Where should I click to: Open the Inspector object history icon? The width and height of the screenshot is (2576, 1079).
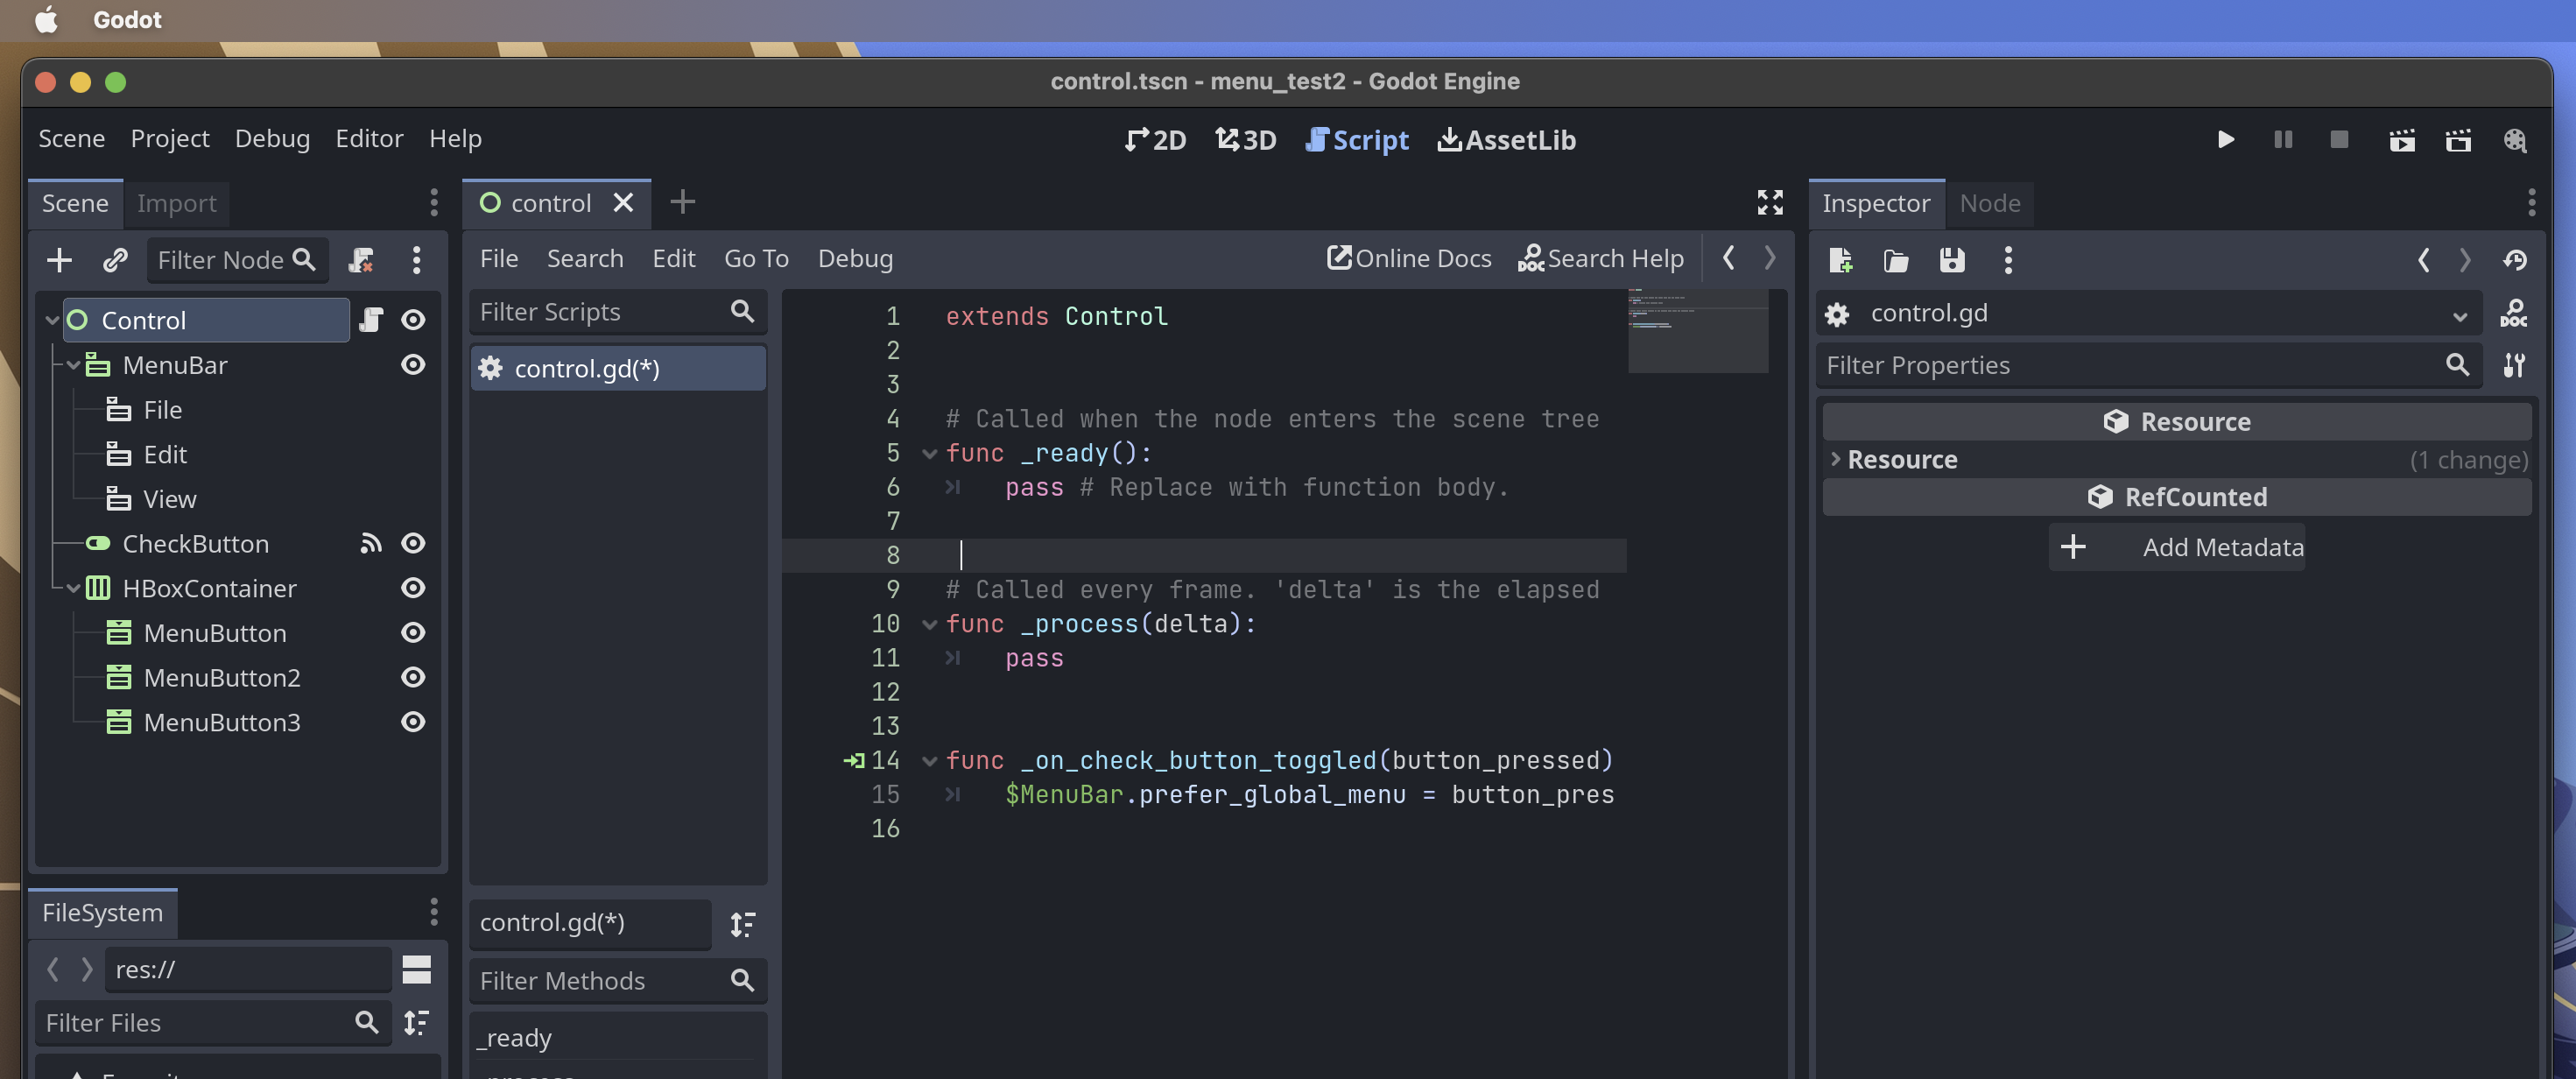[x=2514, y=260]
